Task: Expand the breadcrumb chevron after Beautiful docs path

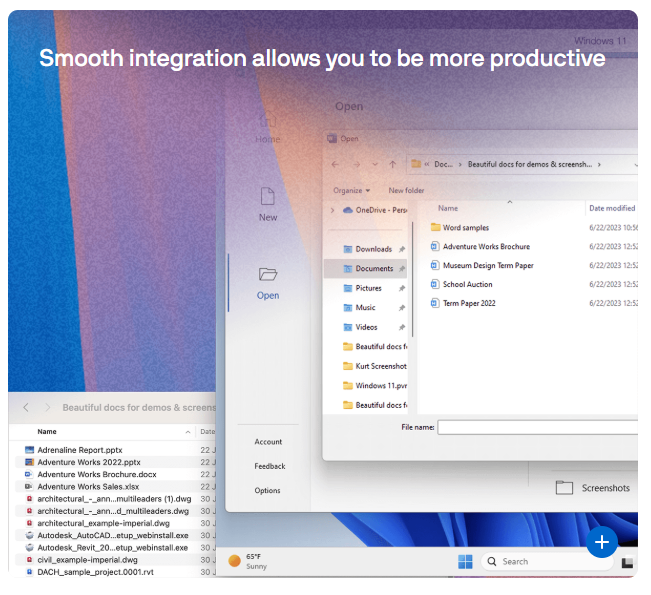Action: click(x=599, y=164)
